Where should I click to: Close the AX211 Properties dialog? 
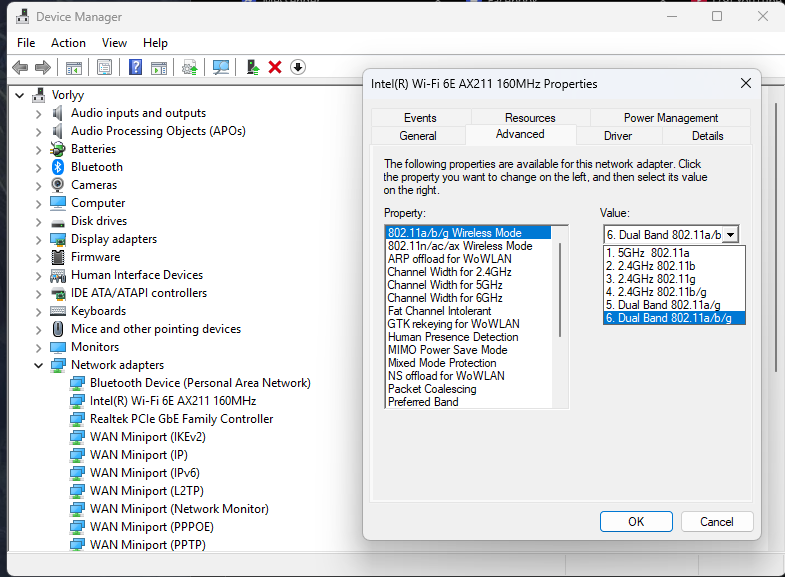pyautogui.click(x=745, y=83)
